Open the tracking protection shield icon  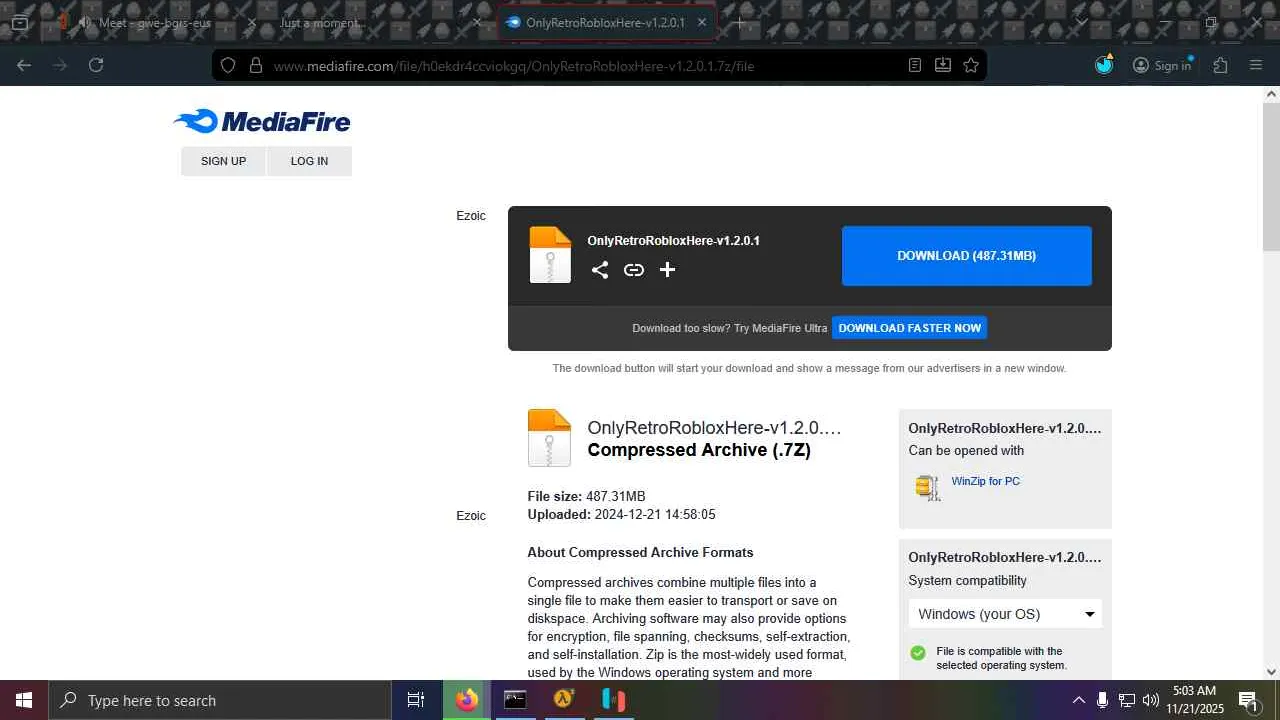[228, 65]
